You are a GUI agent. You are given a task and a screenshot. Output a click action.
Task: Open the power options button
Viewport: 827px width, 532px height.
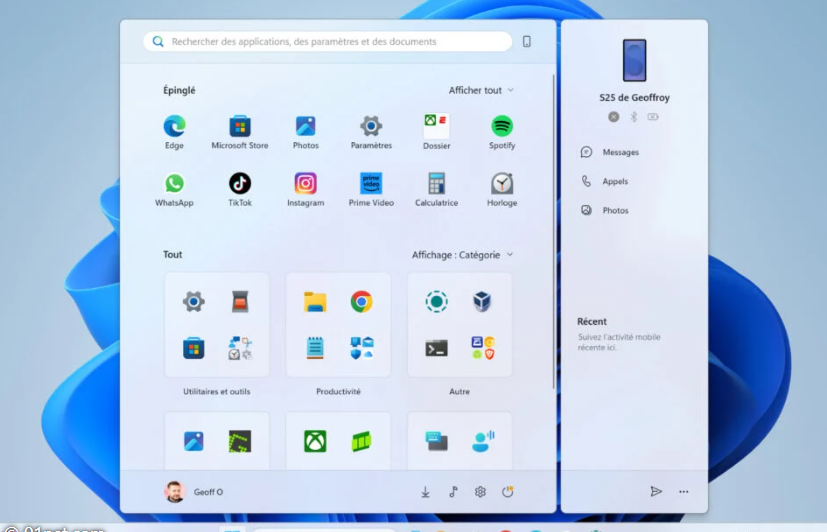(508, 492)
